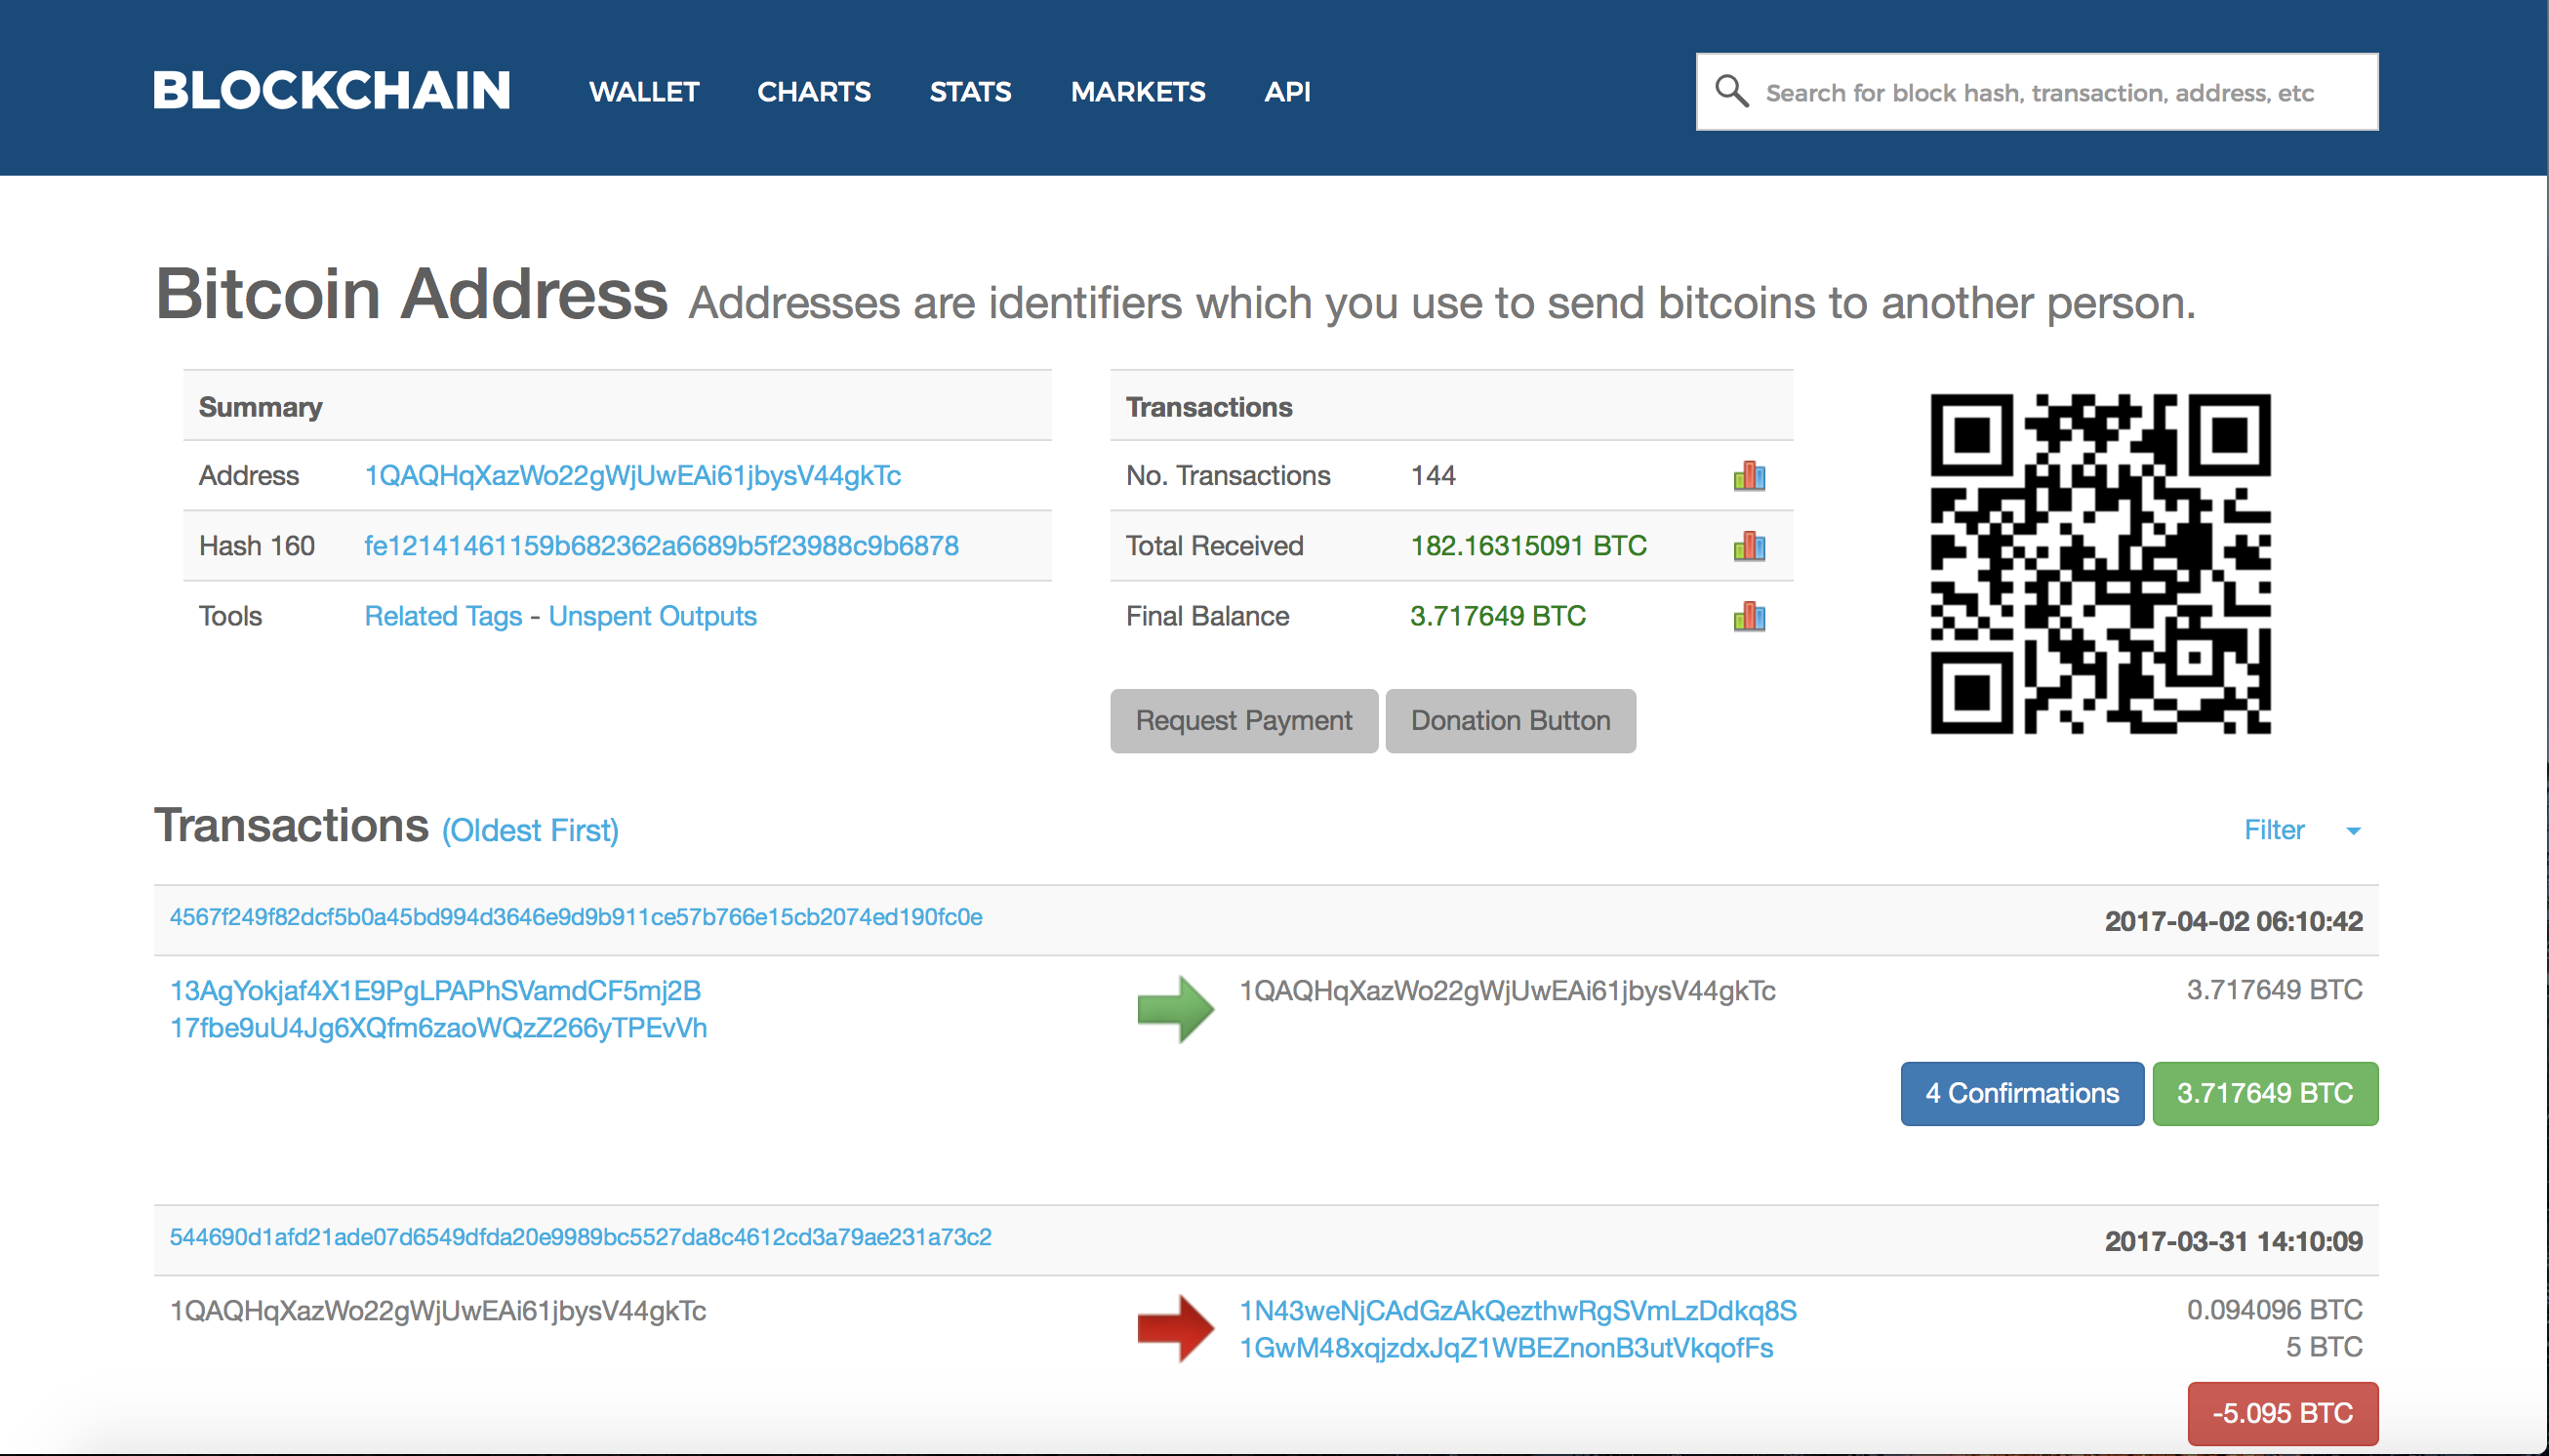
Task: Open the API menu item
Action: click(1287, 92)
